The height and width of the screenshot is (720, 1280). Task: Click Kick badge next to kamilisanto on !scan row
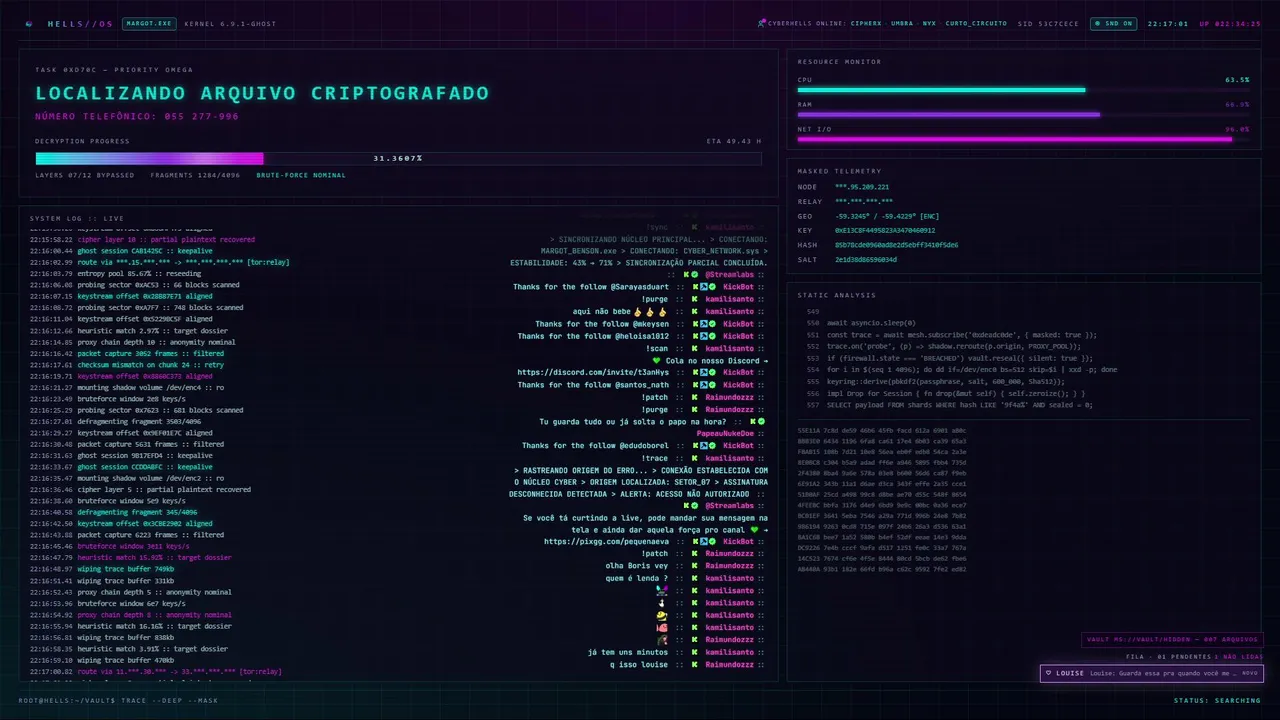click(x=693, y=348)
